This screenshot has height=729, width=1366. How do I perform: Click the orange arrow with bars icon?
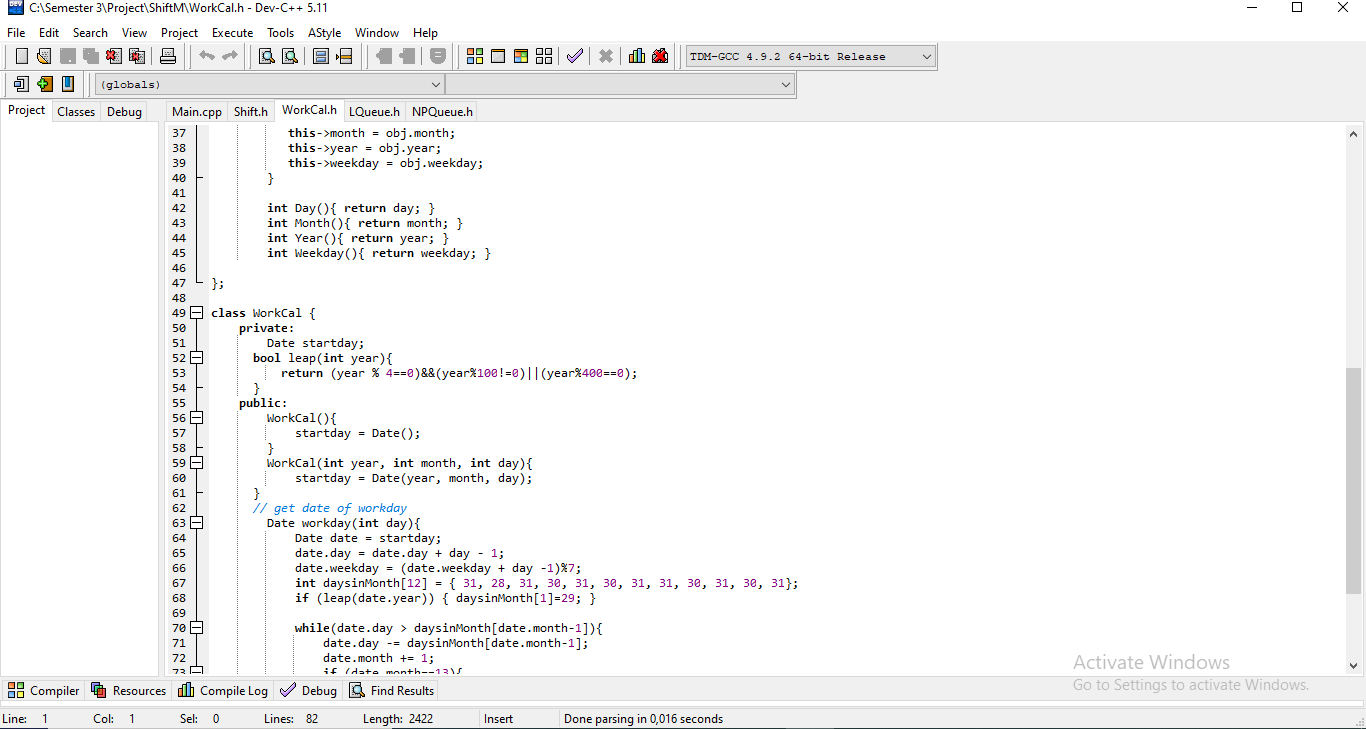coord(344,56)
